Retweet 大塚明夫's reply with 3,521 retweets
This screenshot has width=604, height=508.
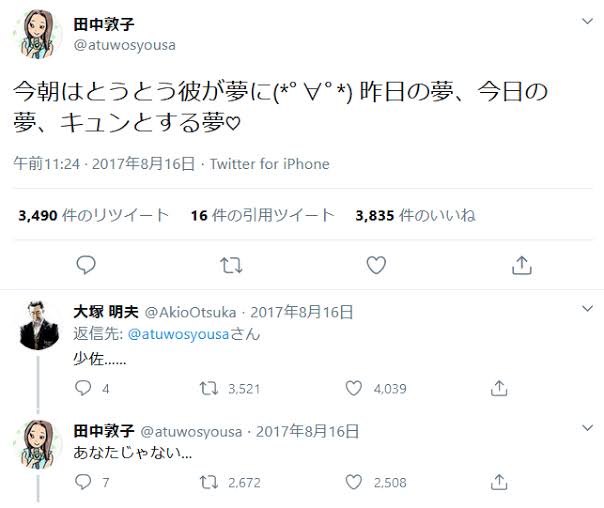[x=209, y=388]
